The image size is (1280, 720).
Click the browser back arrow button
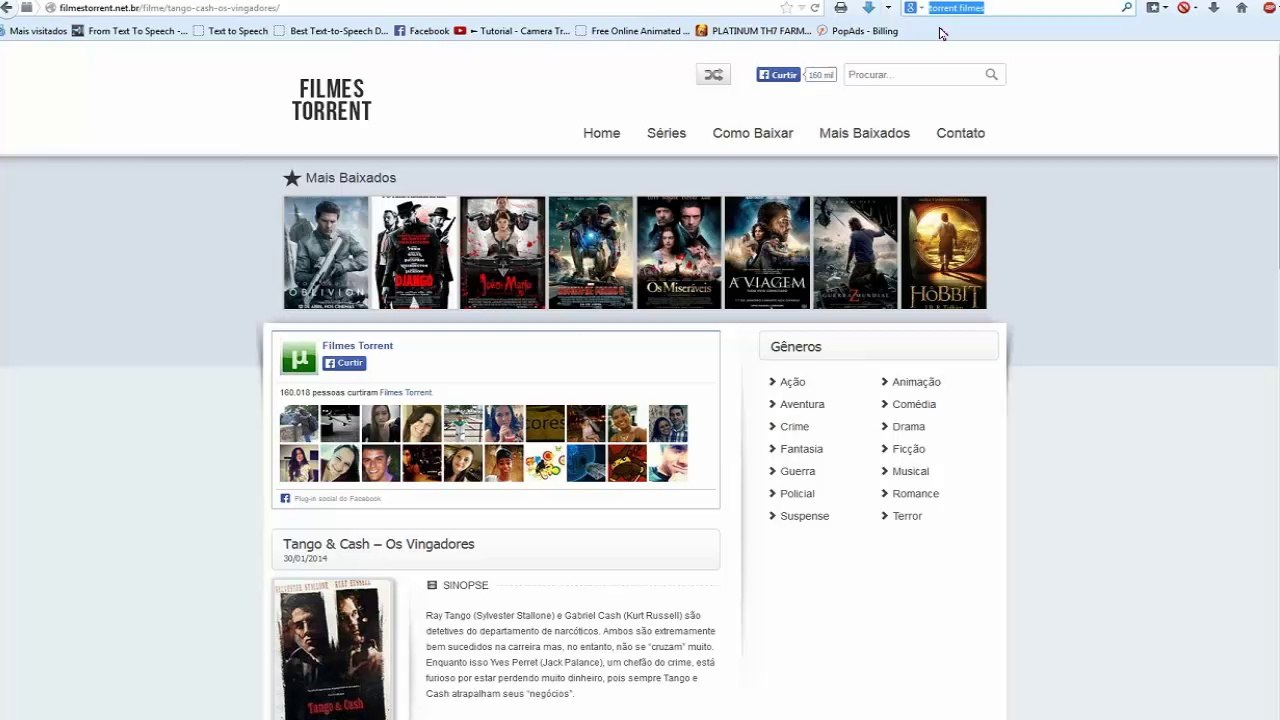(6, 7)
